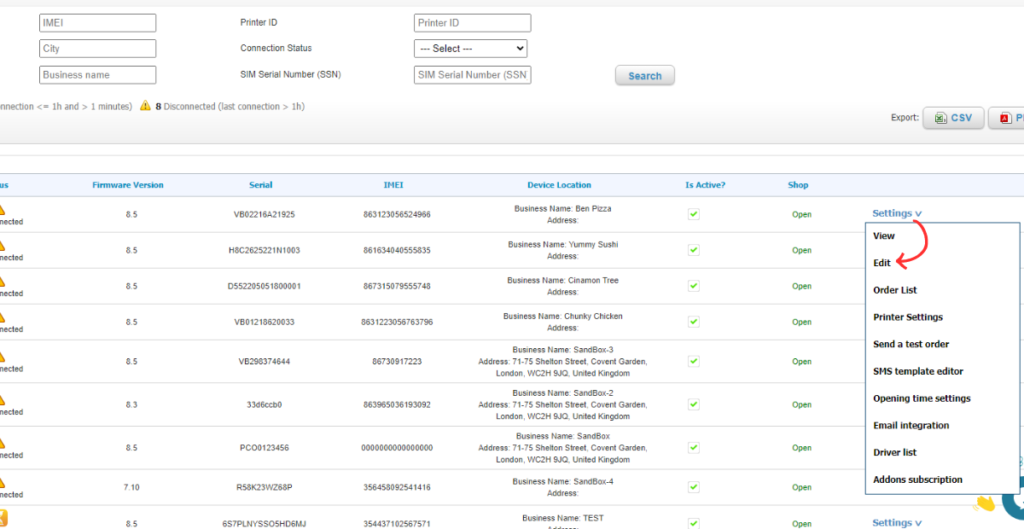Toggle Is Active checkbox for Yummy Sushi

(x=693, y=250)
